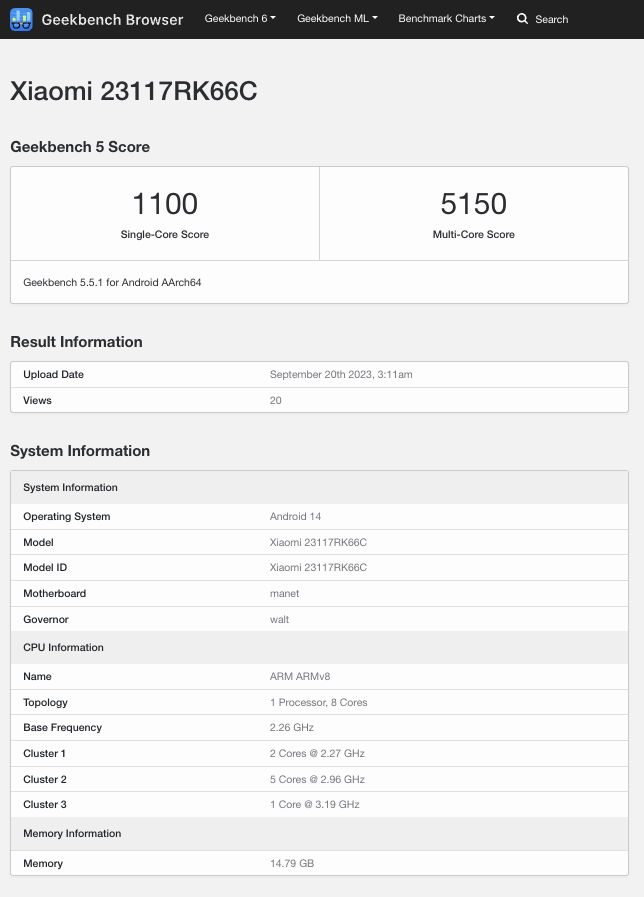
Task: Click the Search text in the navbar
Action: point(551,19)
